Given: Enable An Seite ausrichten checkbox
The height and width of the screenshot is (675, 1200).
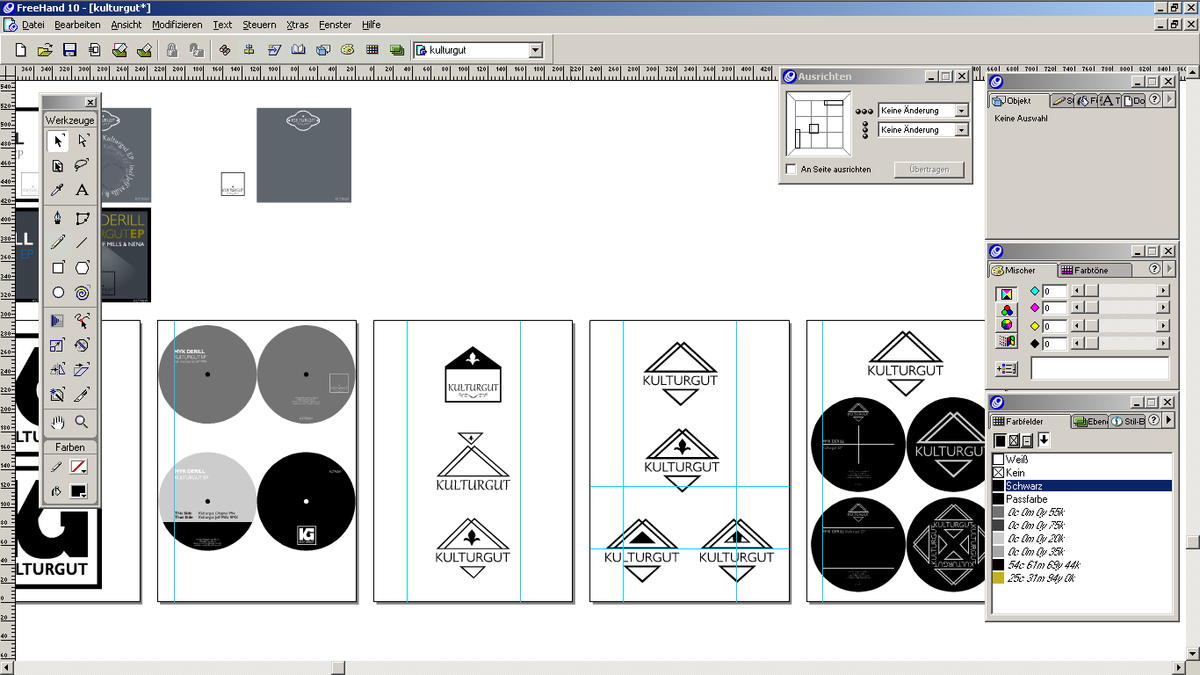Looking at the screenshot, I should pos(792,170).
